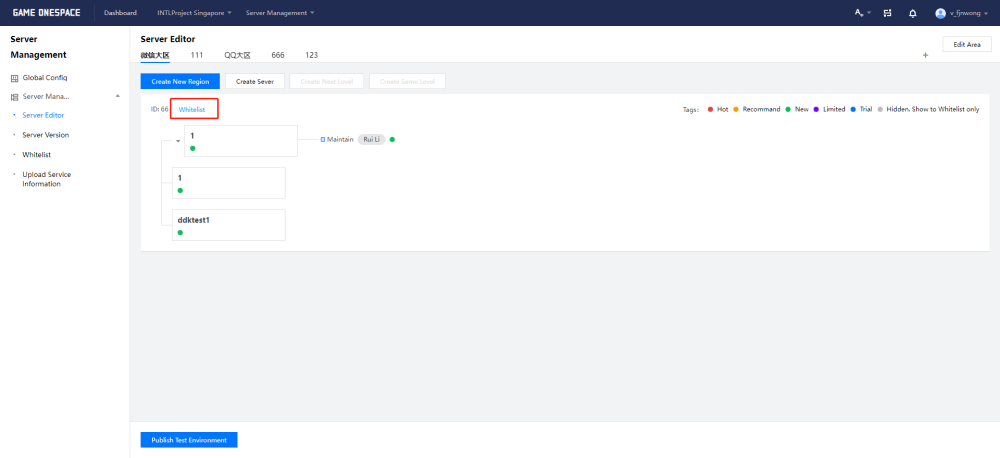Screen dimensions: 1000x458
Task: Open the notifications bell icon
Action: click(x=912, y=13)
